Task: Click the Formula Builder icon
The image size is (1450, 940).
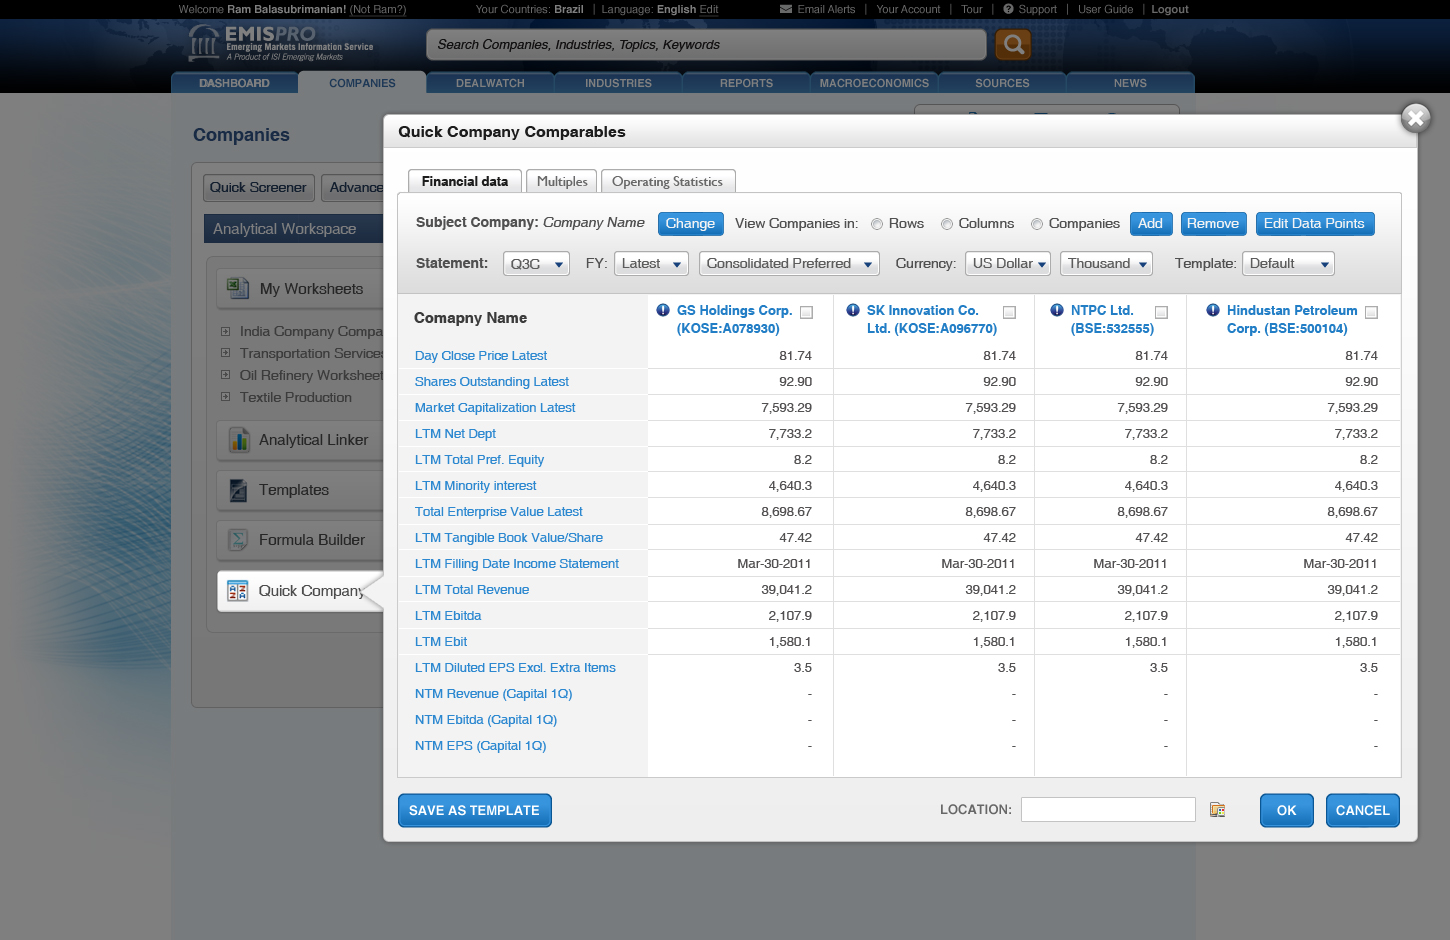Action: (x=238, y=540)
